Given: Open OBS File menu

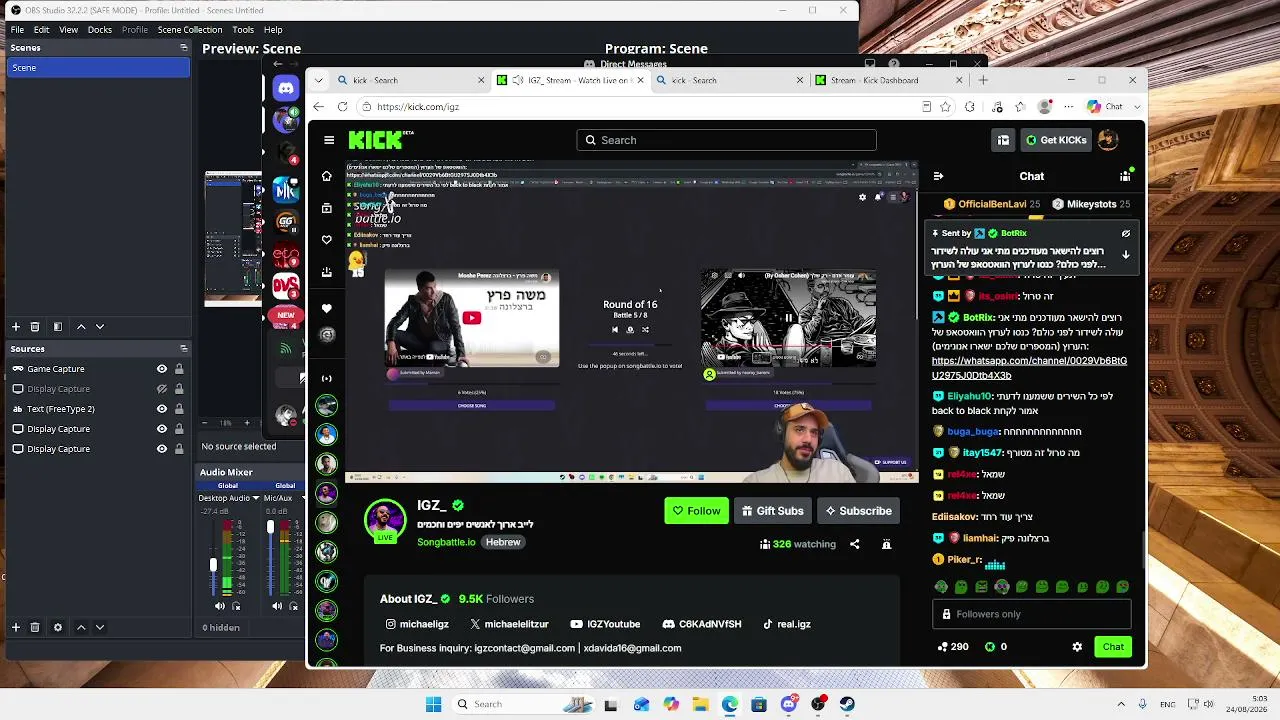Looking at the screenshot, I should [x=17, y=30].
